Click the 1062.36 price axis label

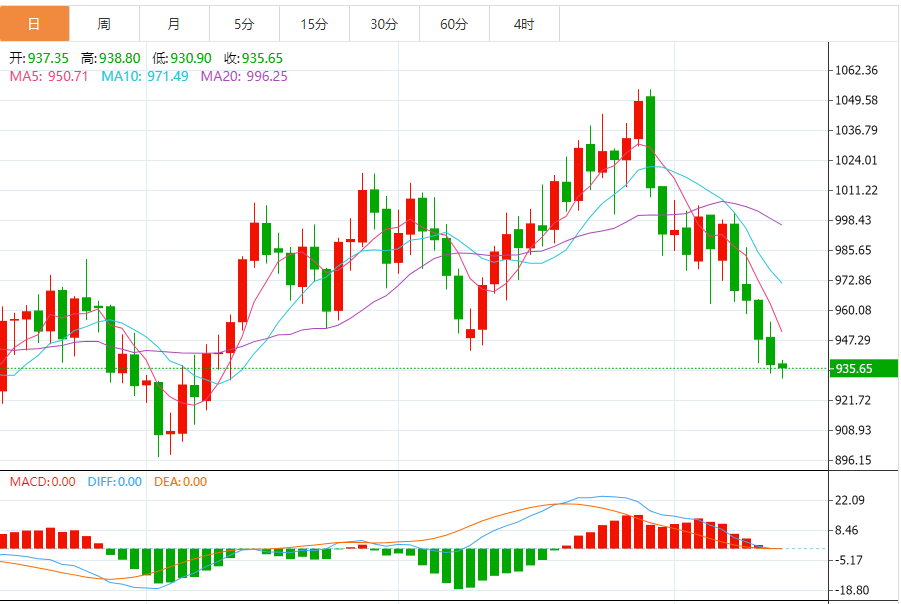tap(856, 70)
